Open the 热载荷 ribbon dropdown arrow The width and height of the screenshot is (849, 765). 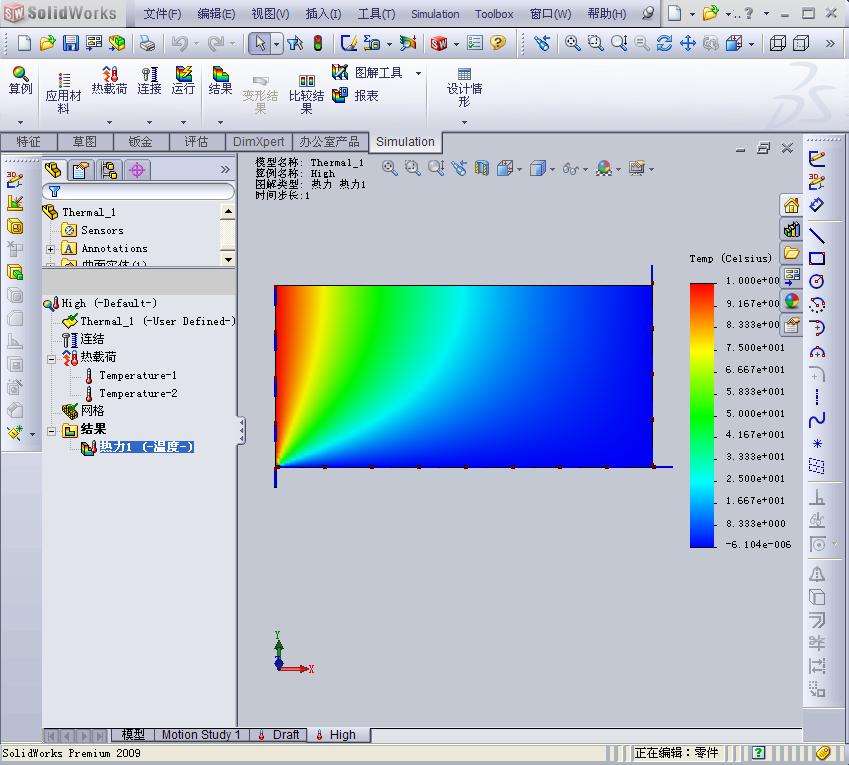109,123
